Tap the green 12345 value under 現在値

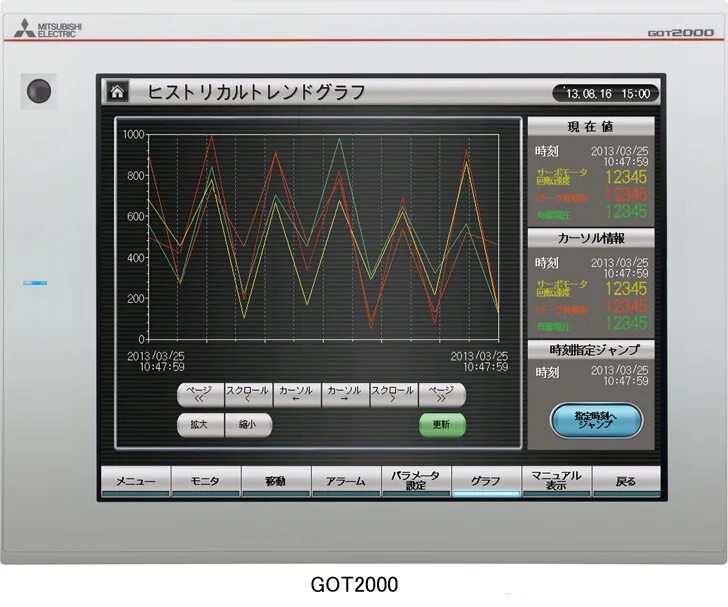[626, 212]
